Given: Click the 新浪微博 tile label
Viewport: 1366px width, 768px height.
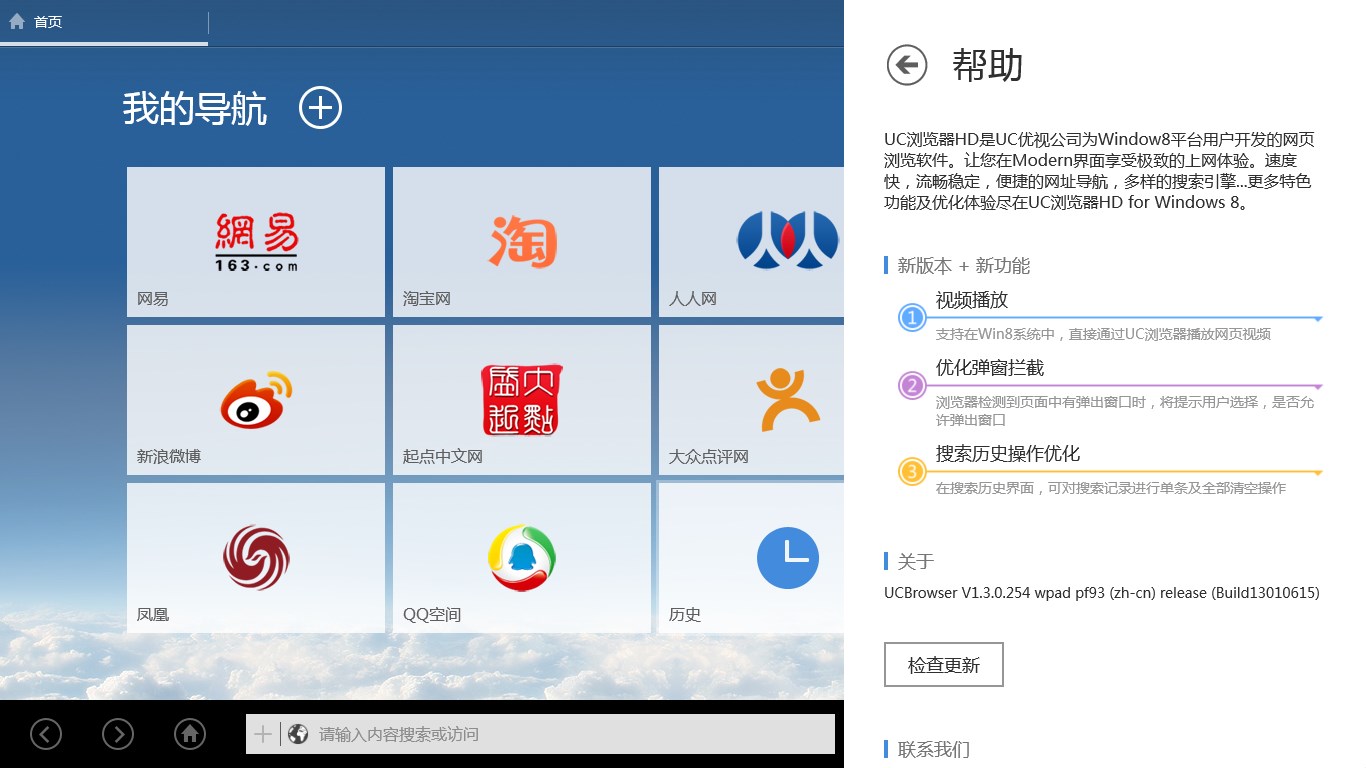Looking at the screenshot, I should (x=169, y=457).
